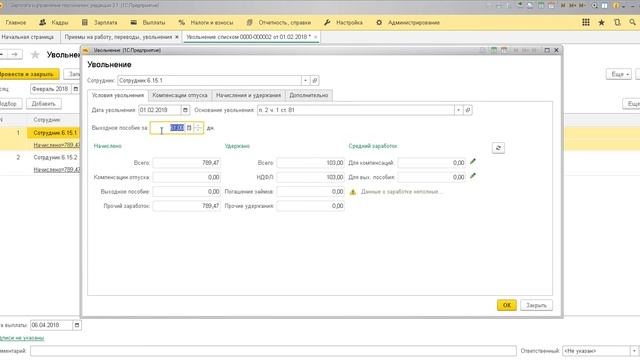640x360 pixels.
Task: Open the Зарплата menu section
Action: (x=100, y=22)
